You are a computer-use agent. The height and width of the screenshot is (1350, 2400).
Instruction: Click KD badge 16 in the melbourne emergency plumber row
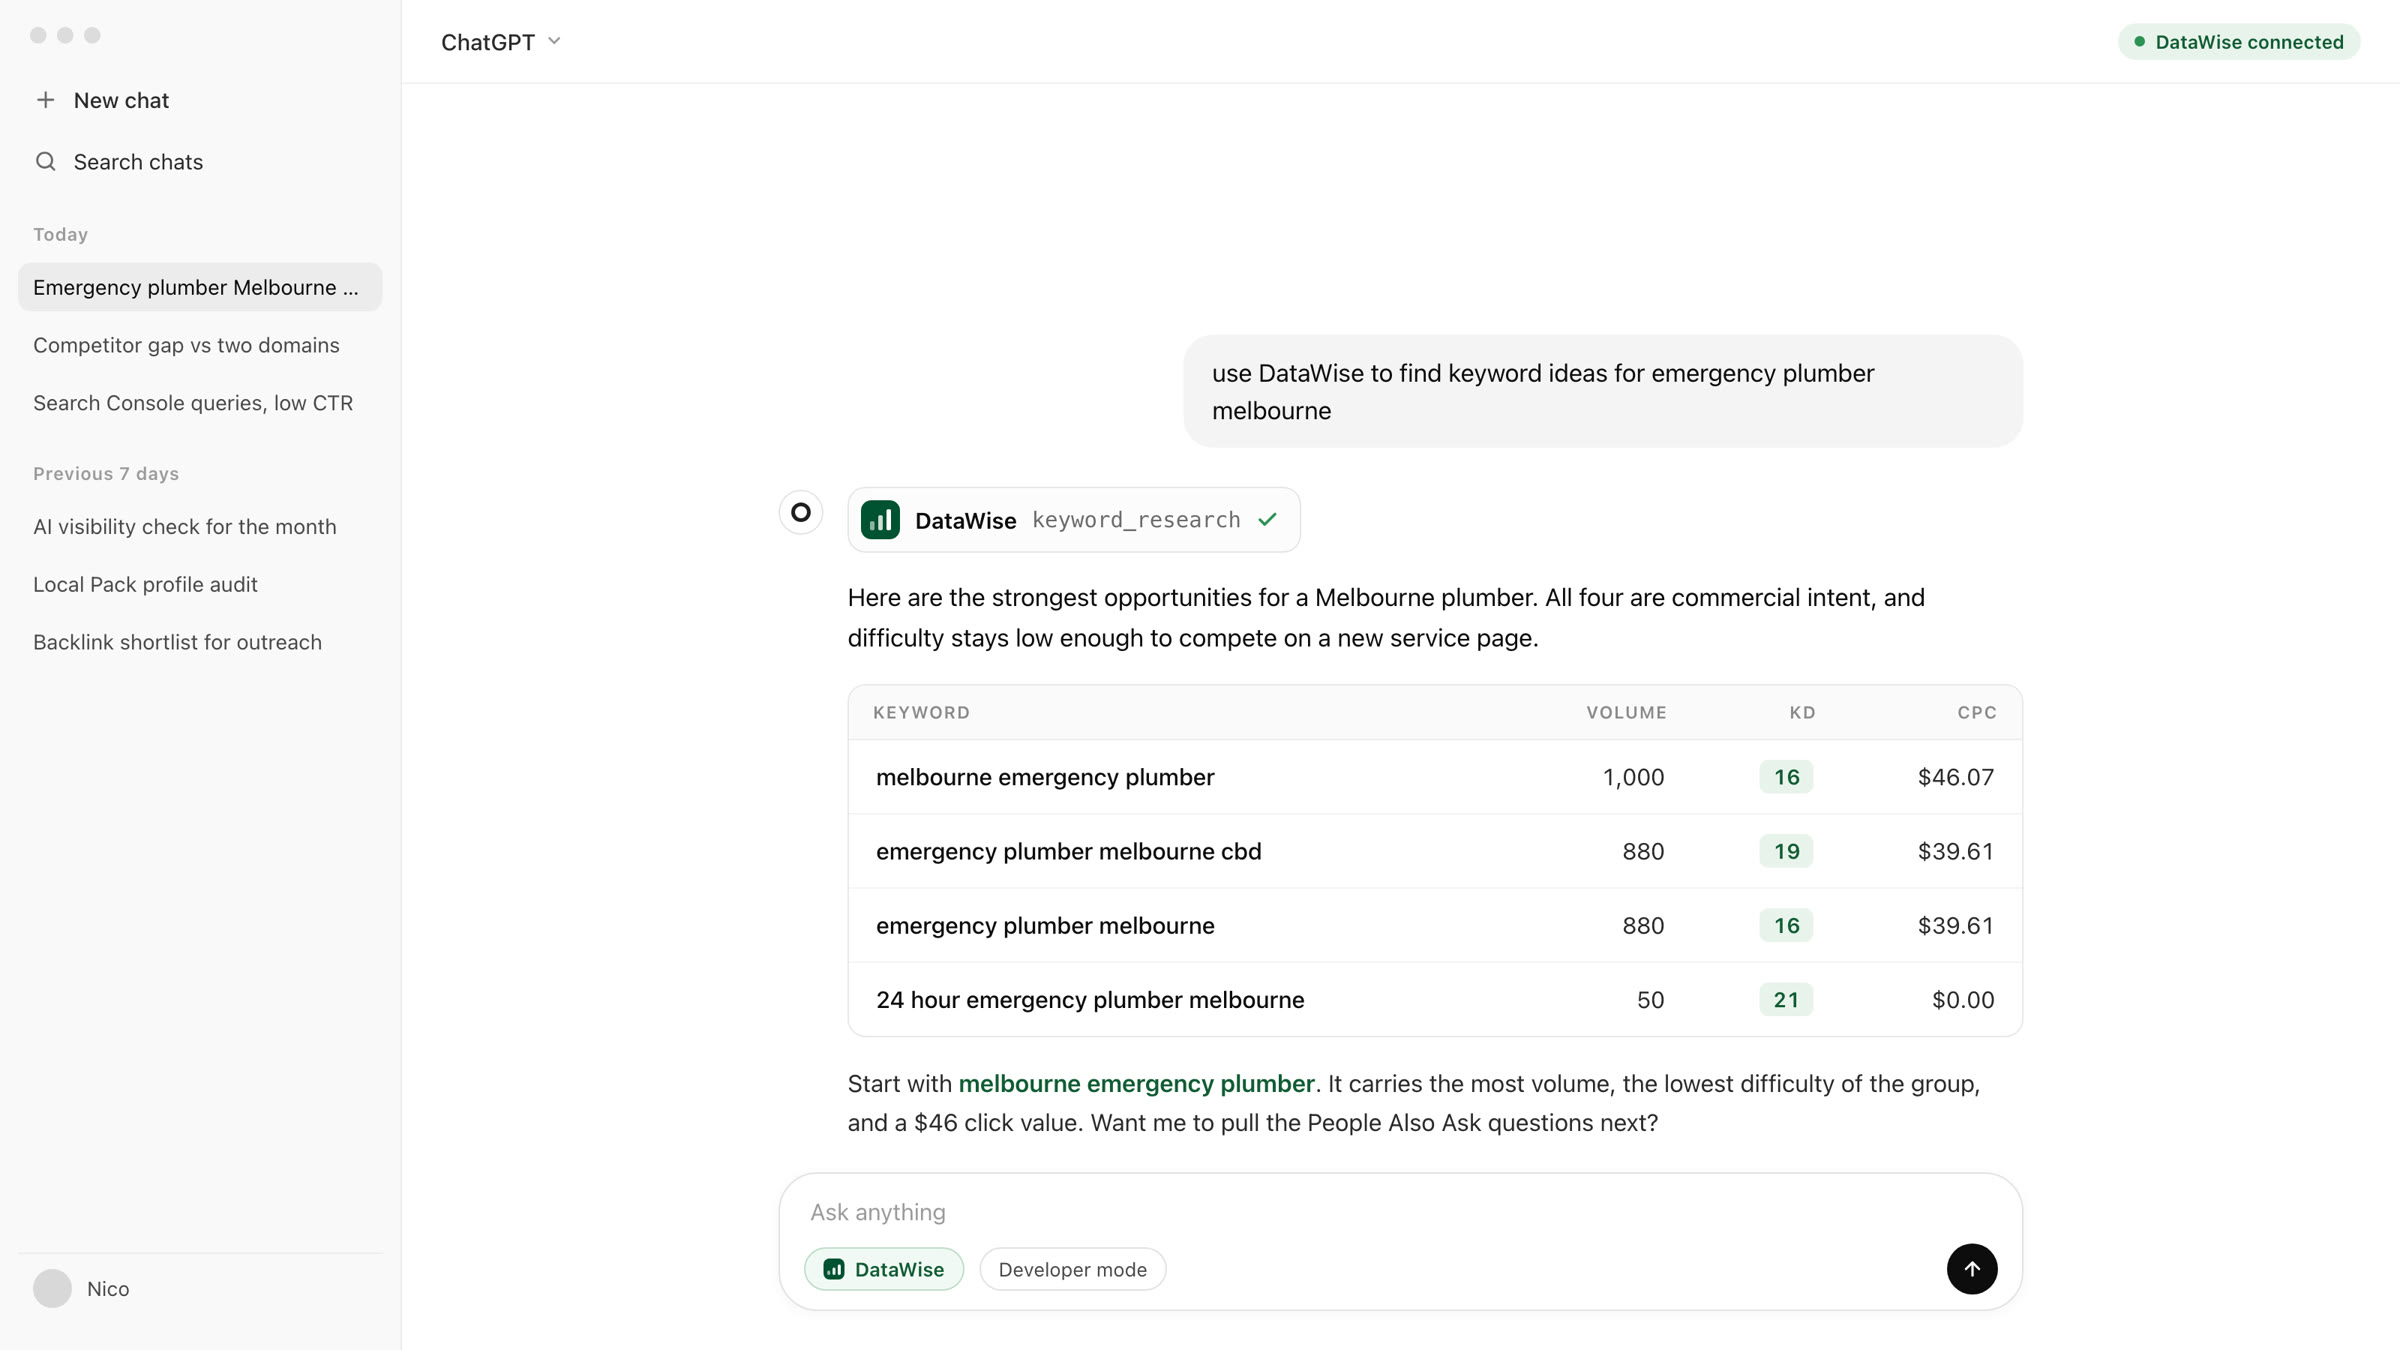(1786, 777)
